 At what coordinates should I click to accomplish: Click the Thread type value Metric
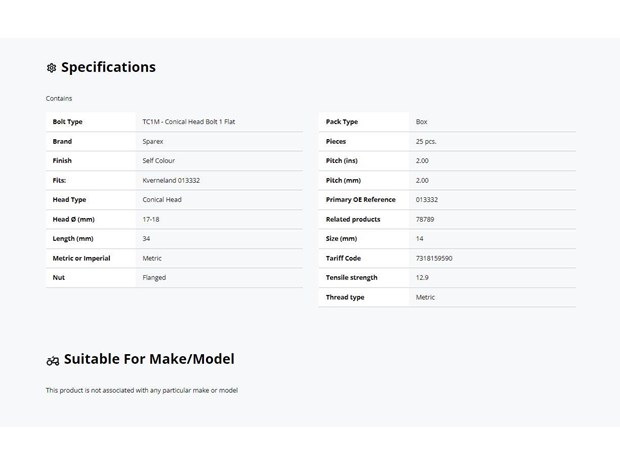pyautogui.click(x=425, y=297)
